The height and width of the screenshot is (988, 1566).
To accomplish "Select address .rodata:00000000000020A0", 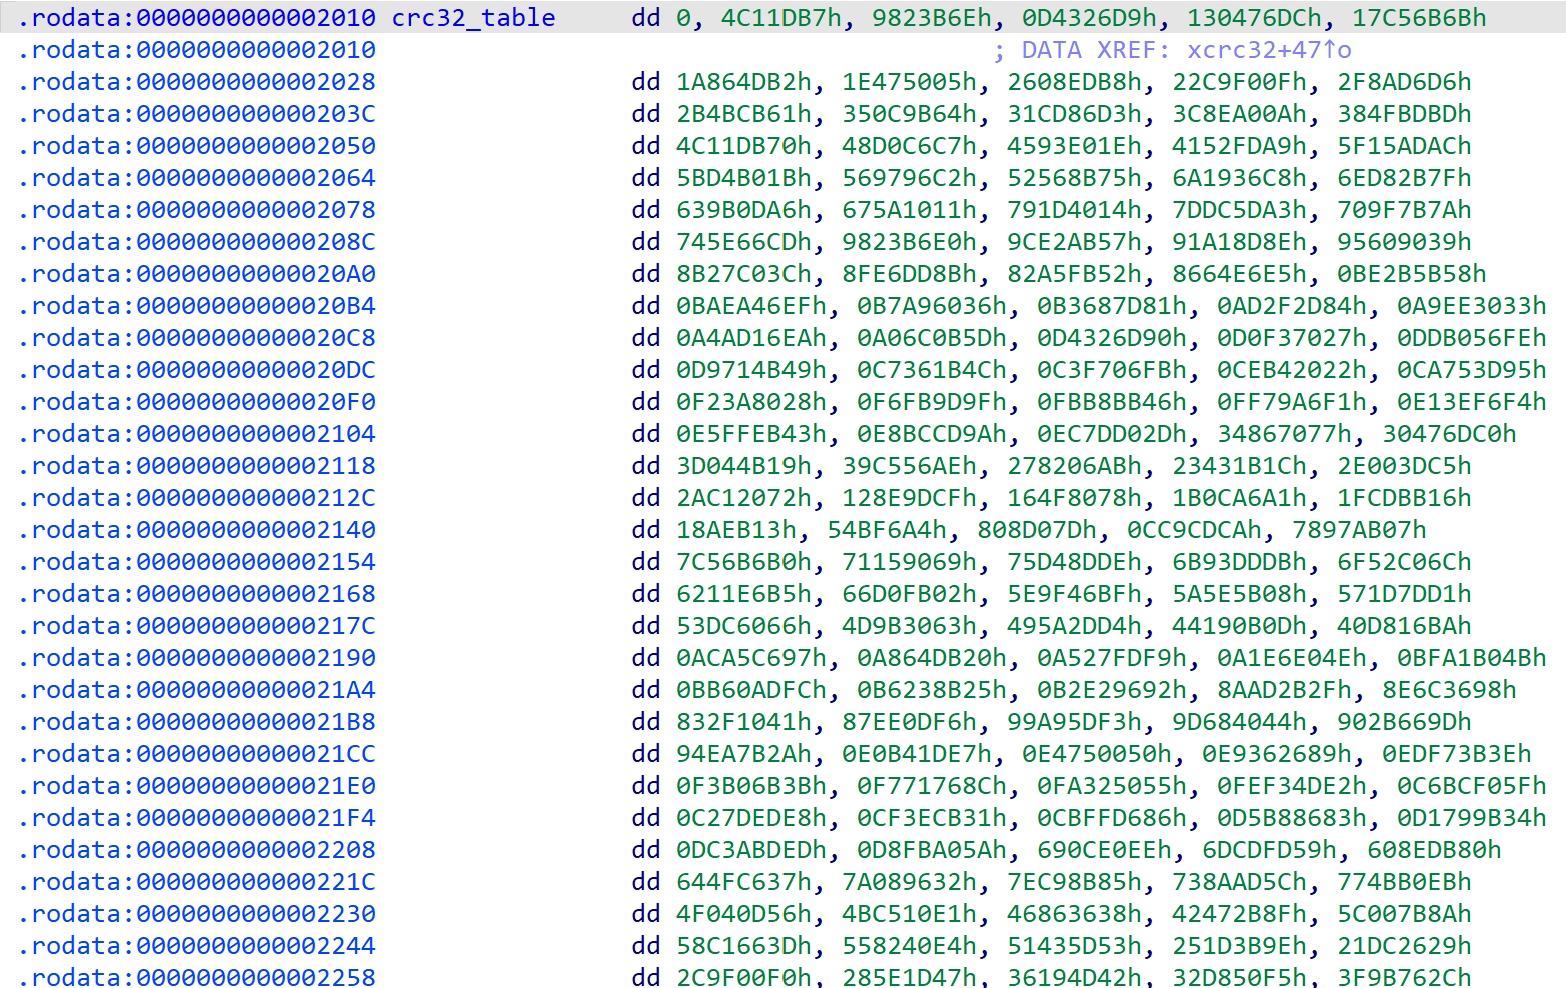I will pos(197,274).
